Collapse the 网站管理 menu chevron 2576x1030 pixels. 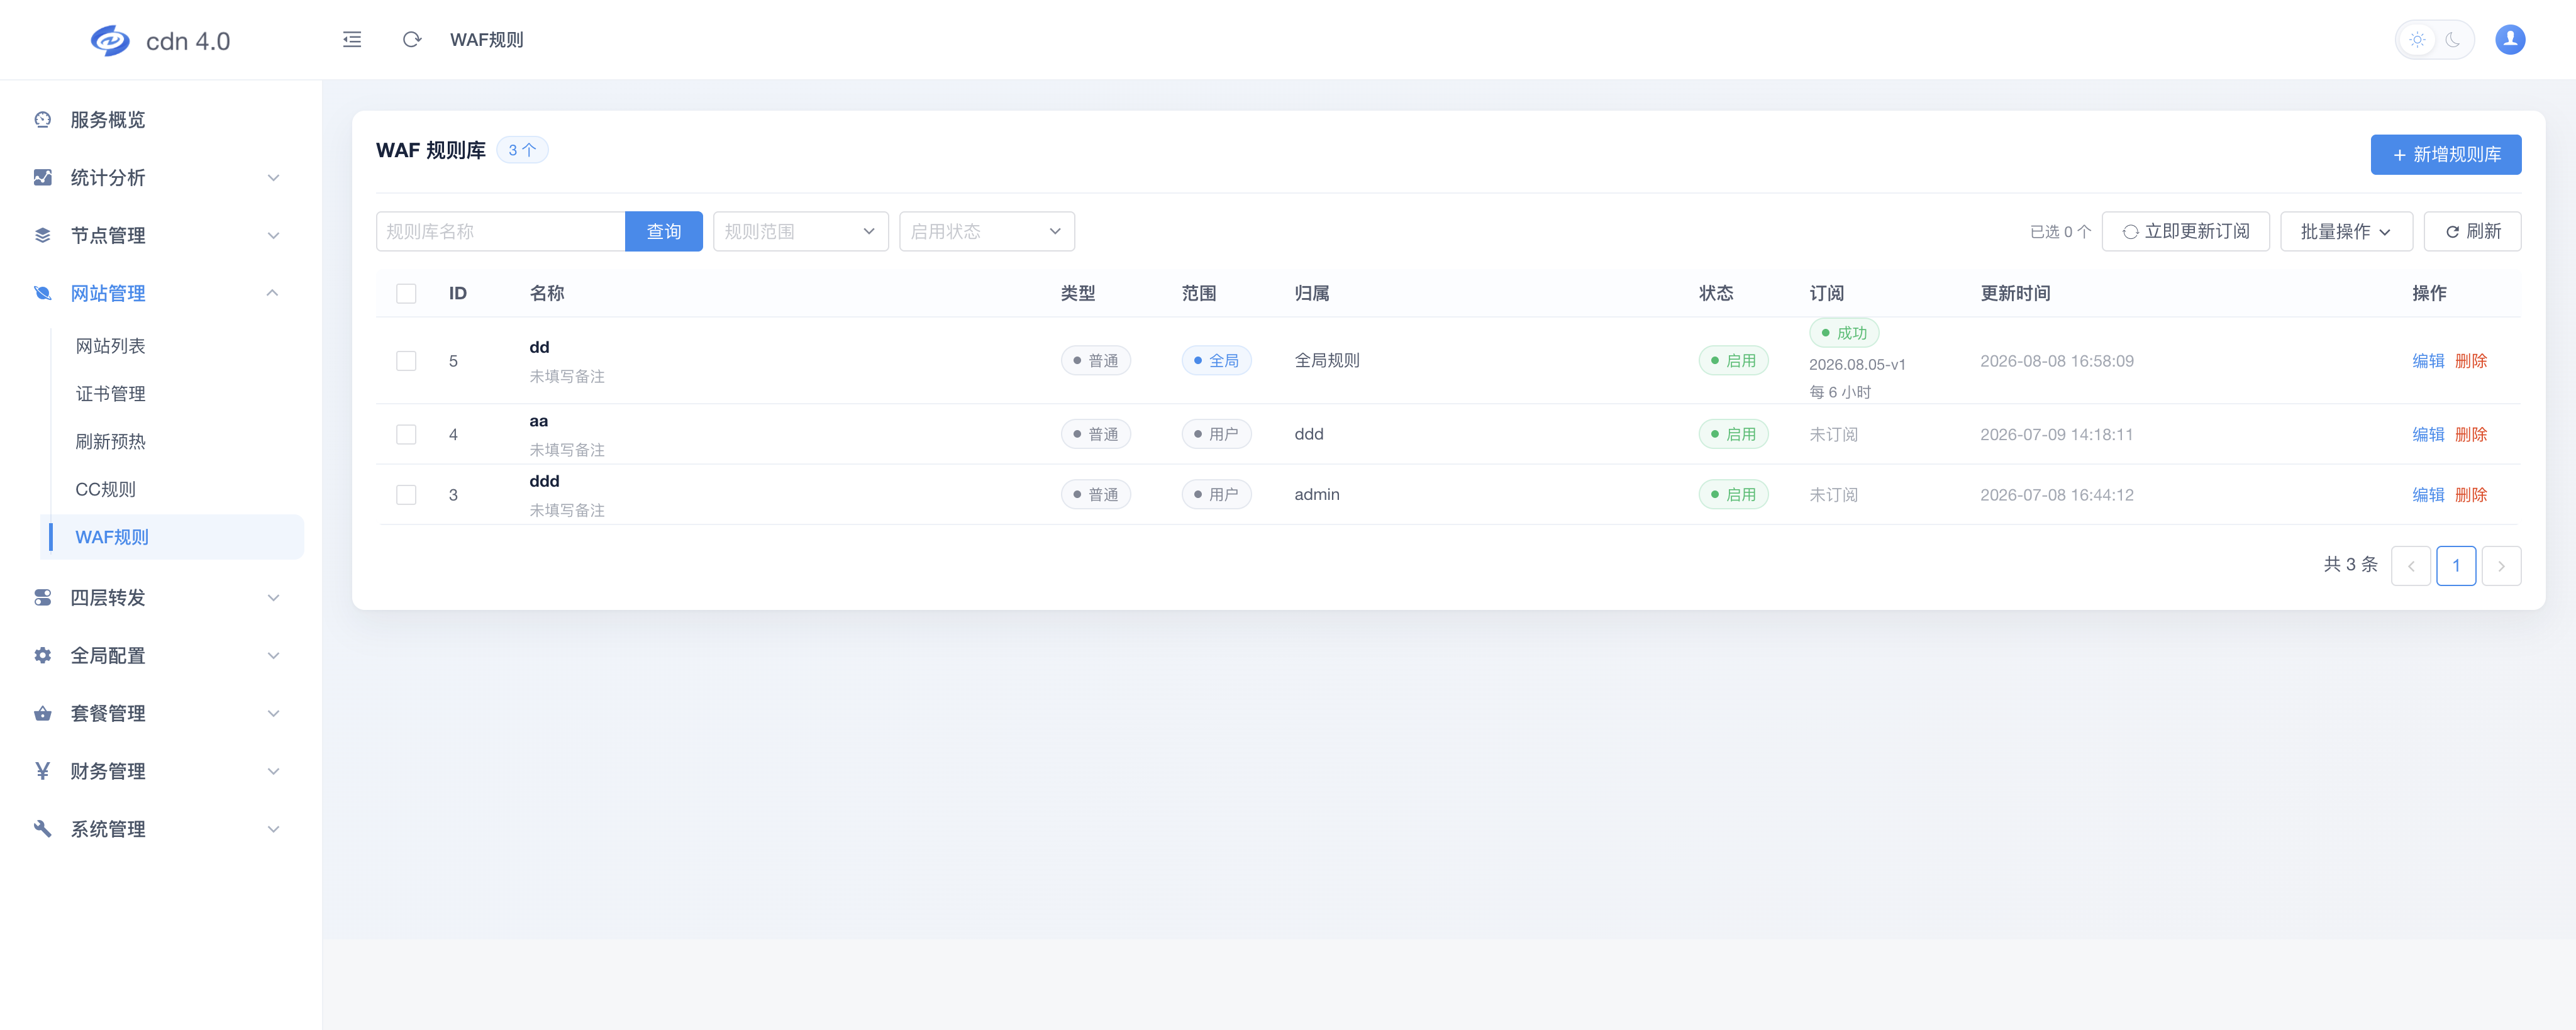click(x=273, y=293)
